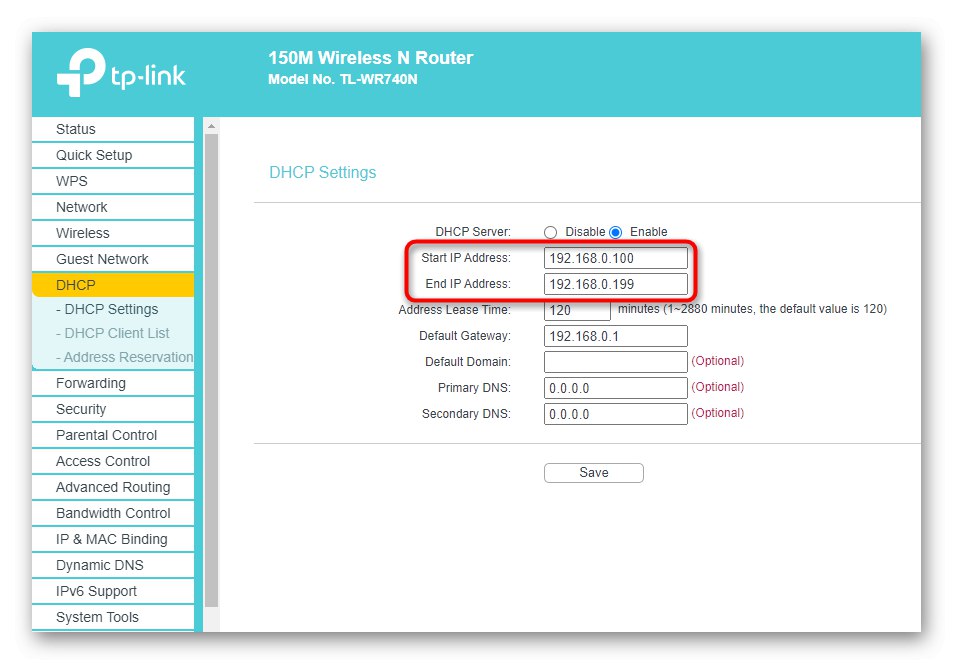Open the Network menu
This screenshot has width=953, height=664.
click(x=113, y=207)
